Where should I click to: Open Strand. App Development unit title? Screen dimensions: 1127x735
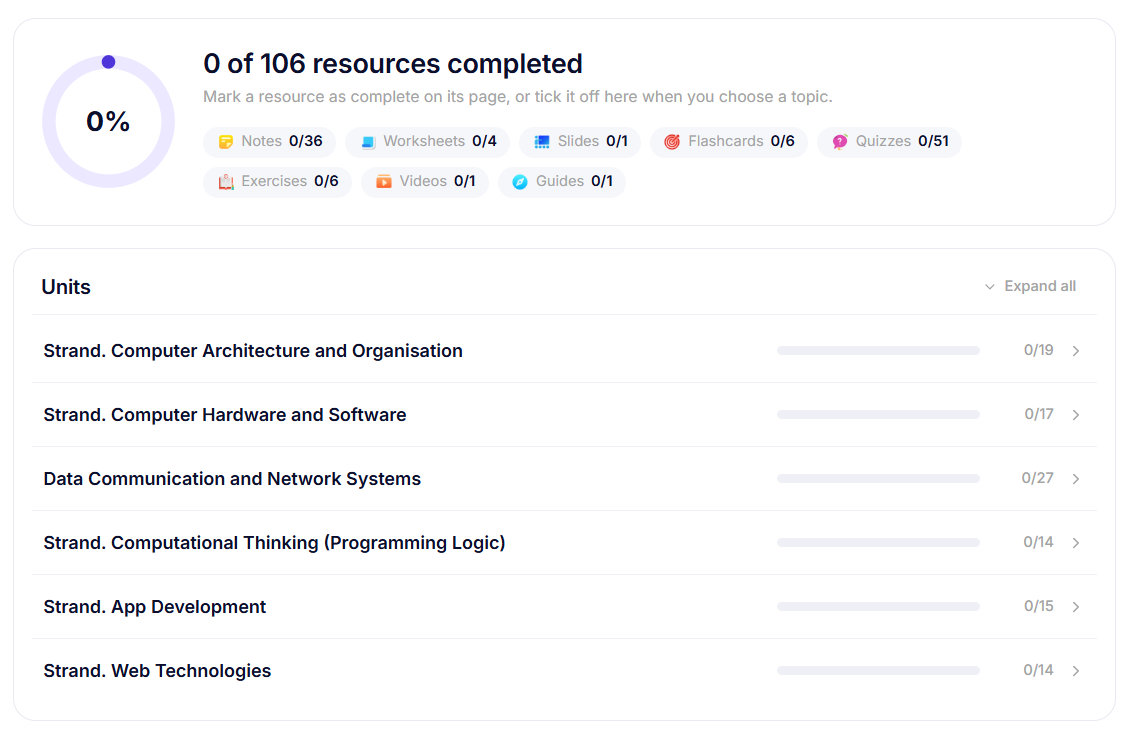(155, 606)
